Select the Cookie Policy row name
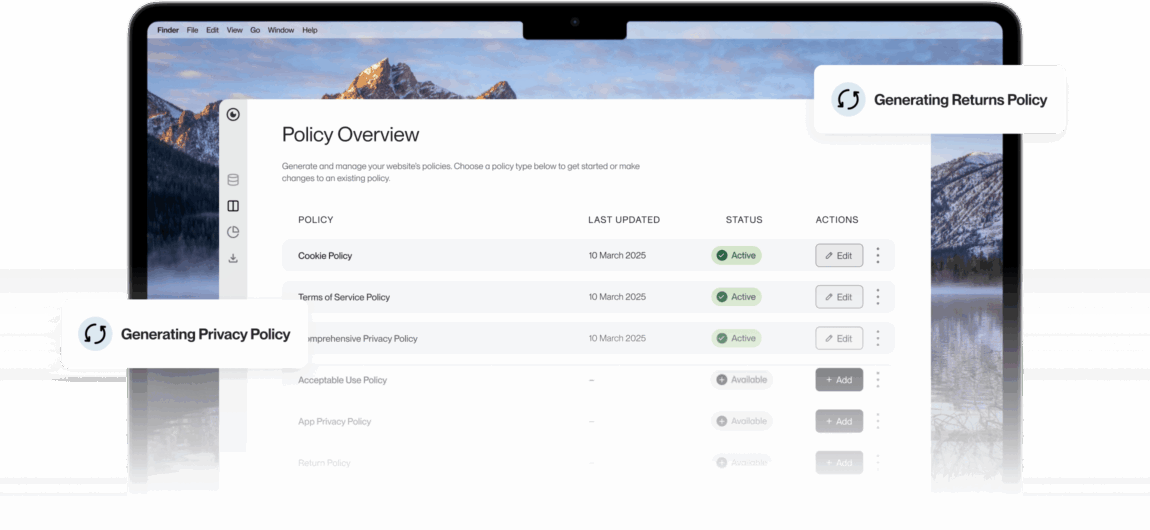Image resolution: width=1150 pixels, height=530 pixels. 325,256
